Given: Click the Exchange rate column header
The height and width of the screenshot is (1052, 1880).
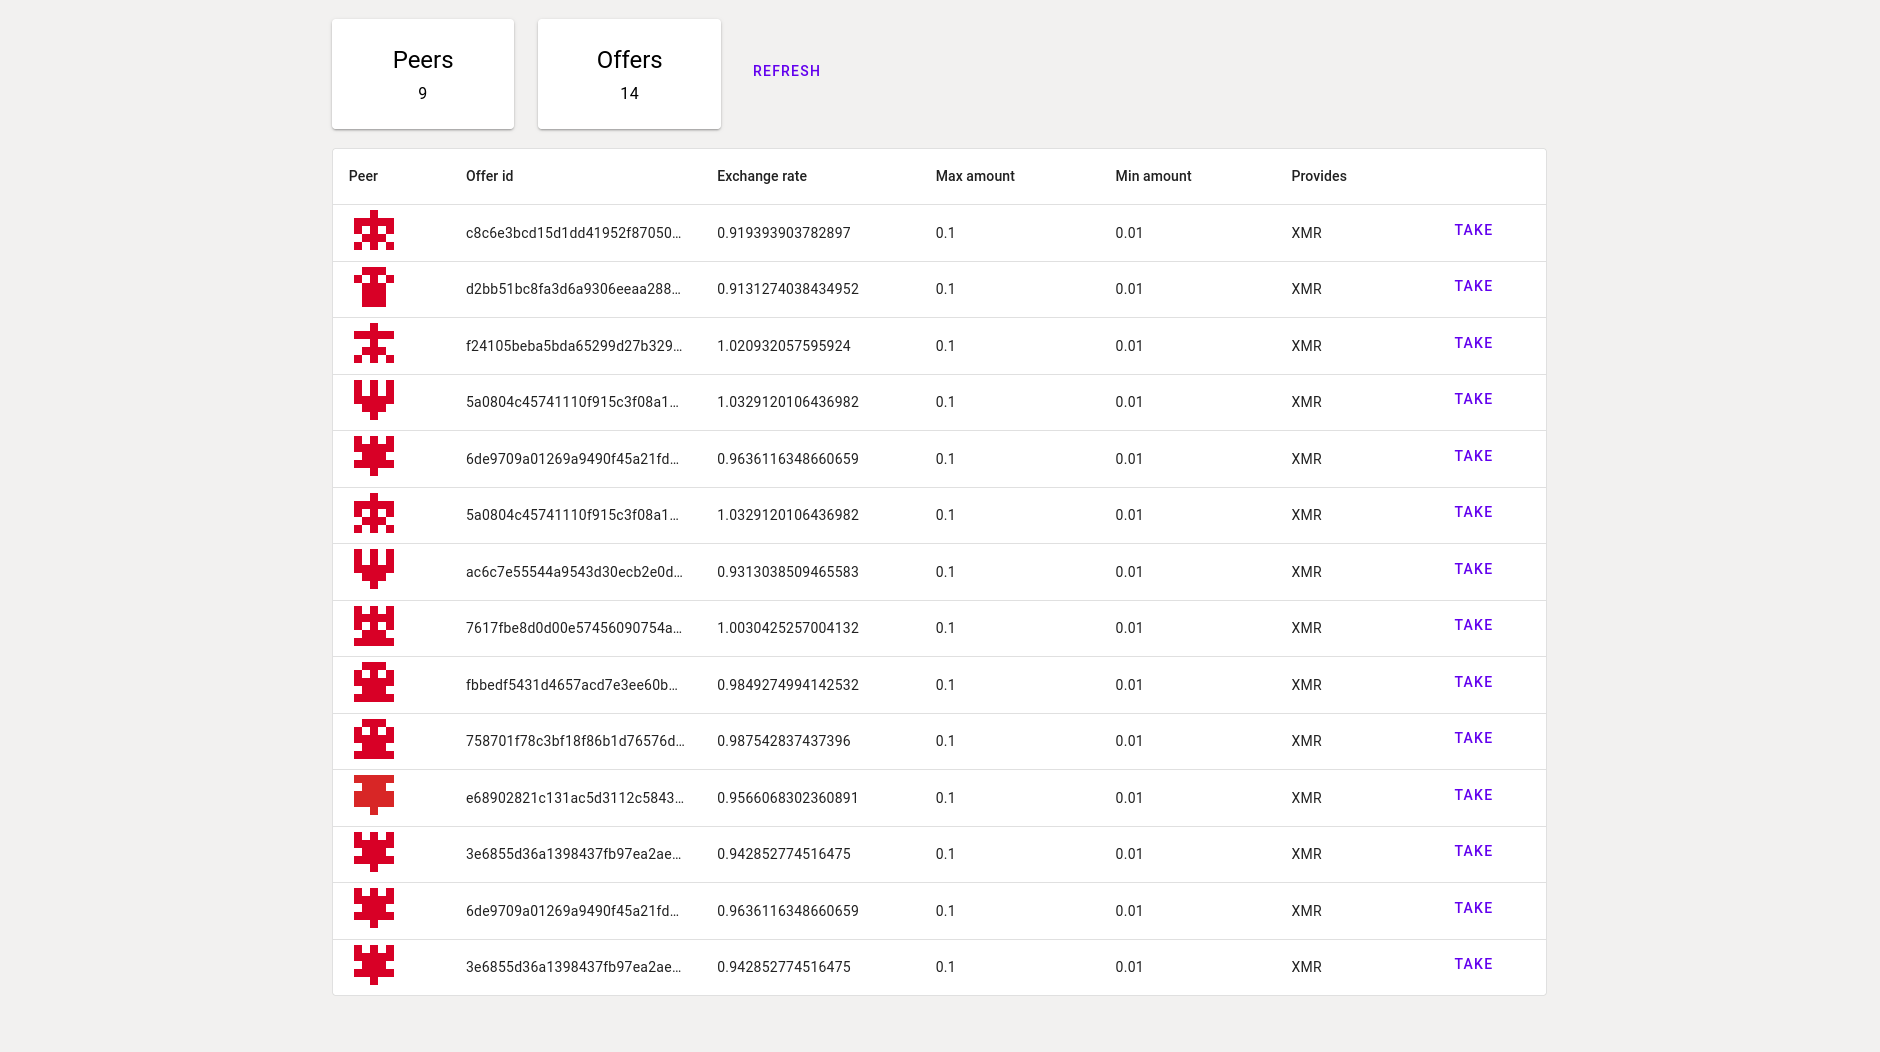Looking at the screenshot, I should click(x=761, y=176).
